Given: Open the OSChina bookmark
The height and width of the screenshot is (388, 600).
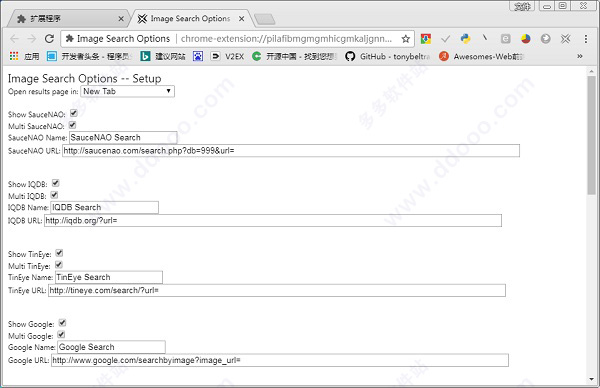Looking at the screenshot, I should [294, 57].
